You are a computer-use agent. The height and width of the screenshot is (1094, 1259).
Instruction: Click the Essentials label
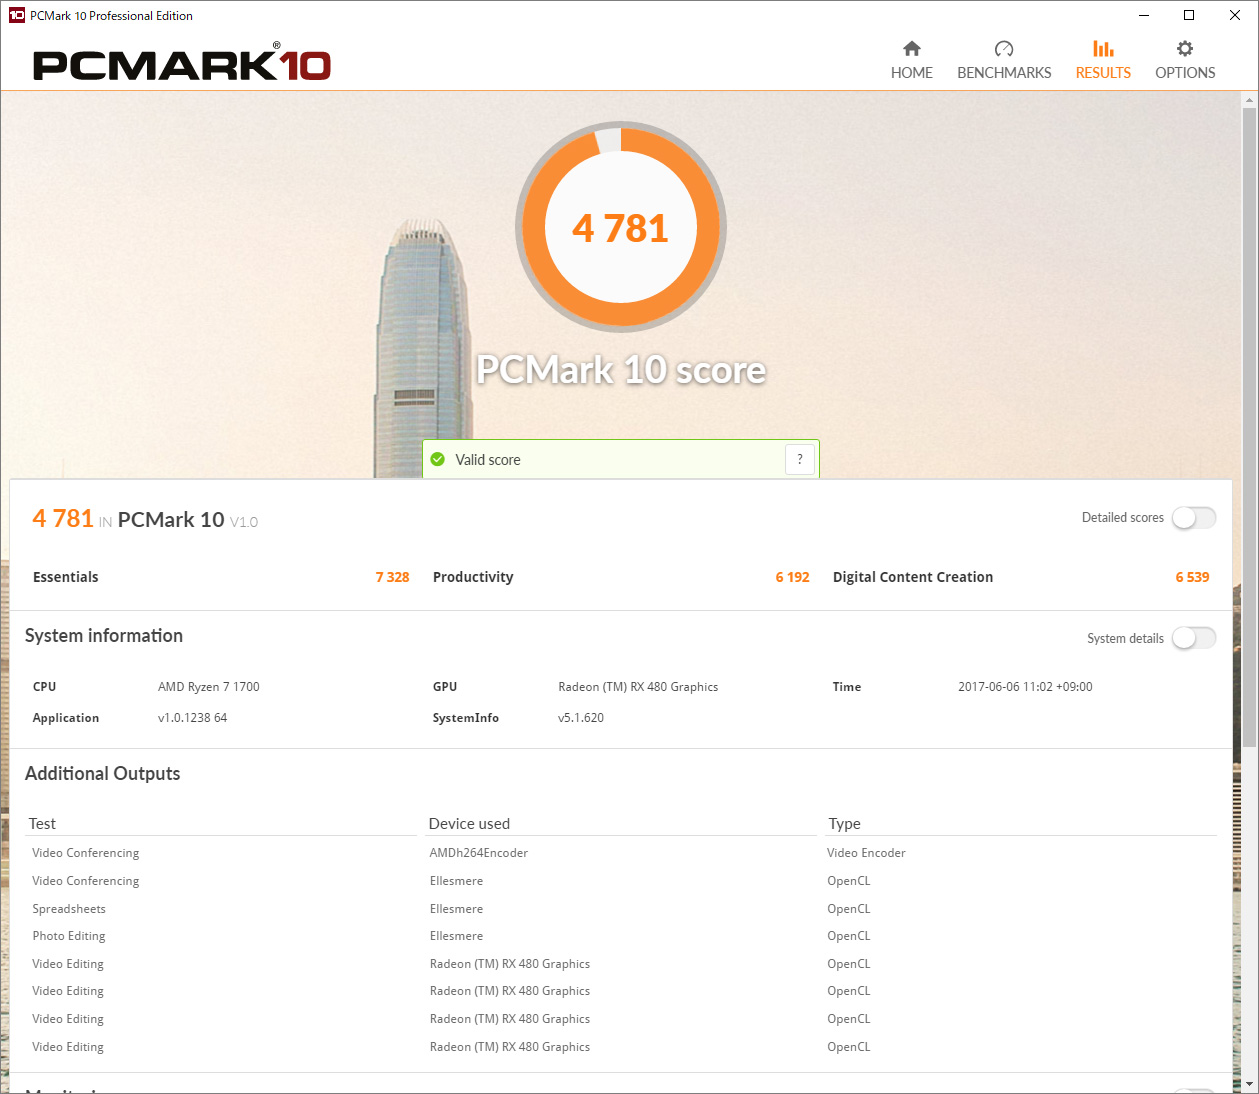(66, 577)
